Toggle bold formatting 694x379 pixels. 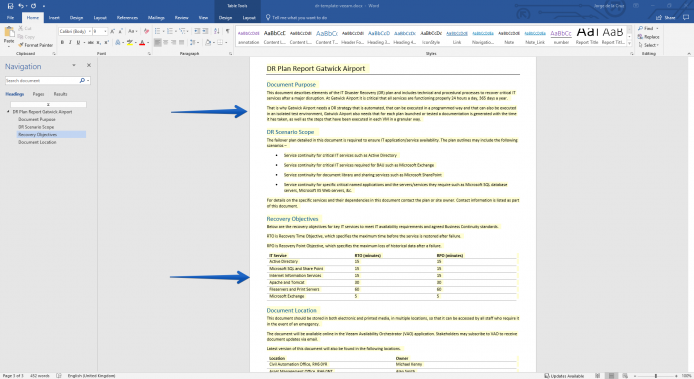(62, 43)
